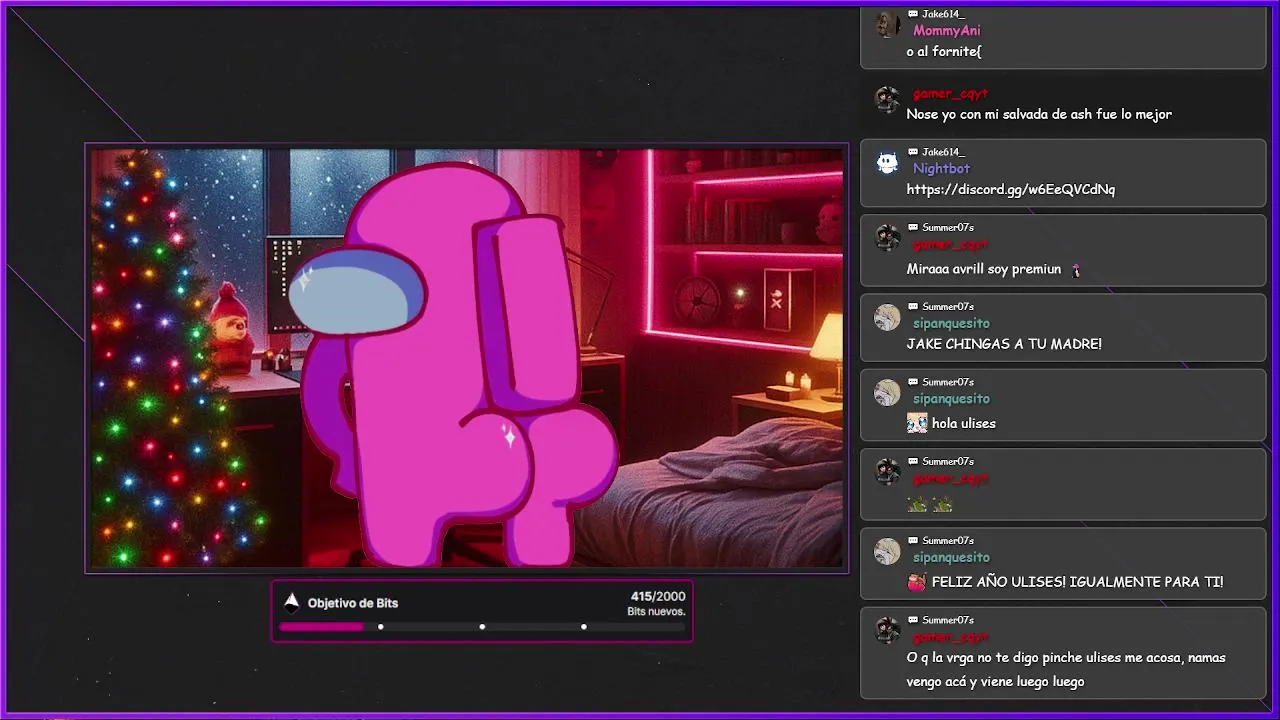
Task: Click the middle milestone dot on Bits bar
Action: coord(482,627)
